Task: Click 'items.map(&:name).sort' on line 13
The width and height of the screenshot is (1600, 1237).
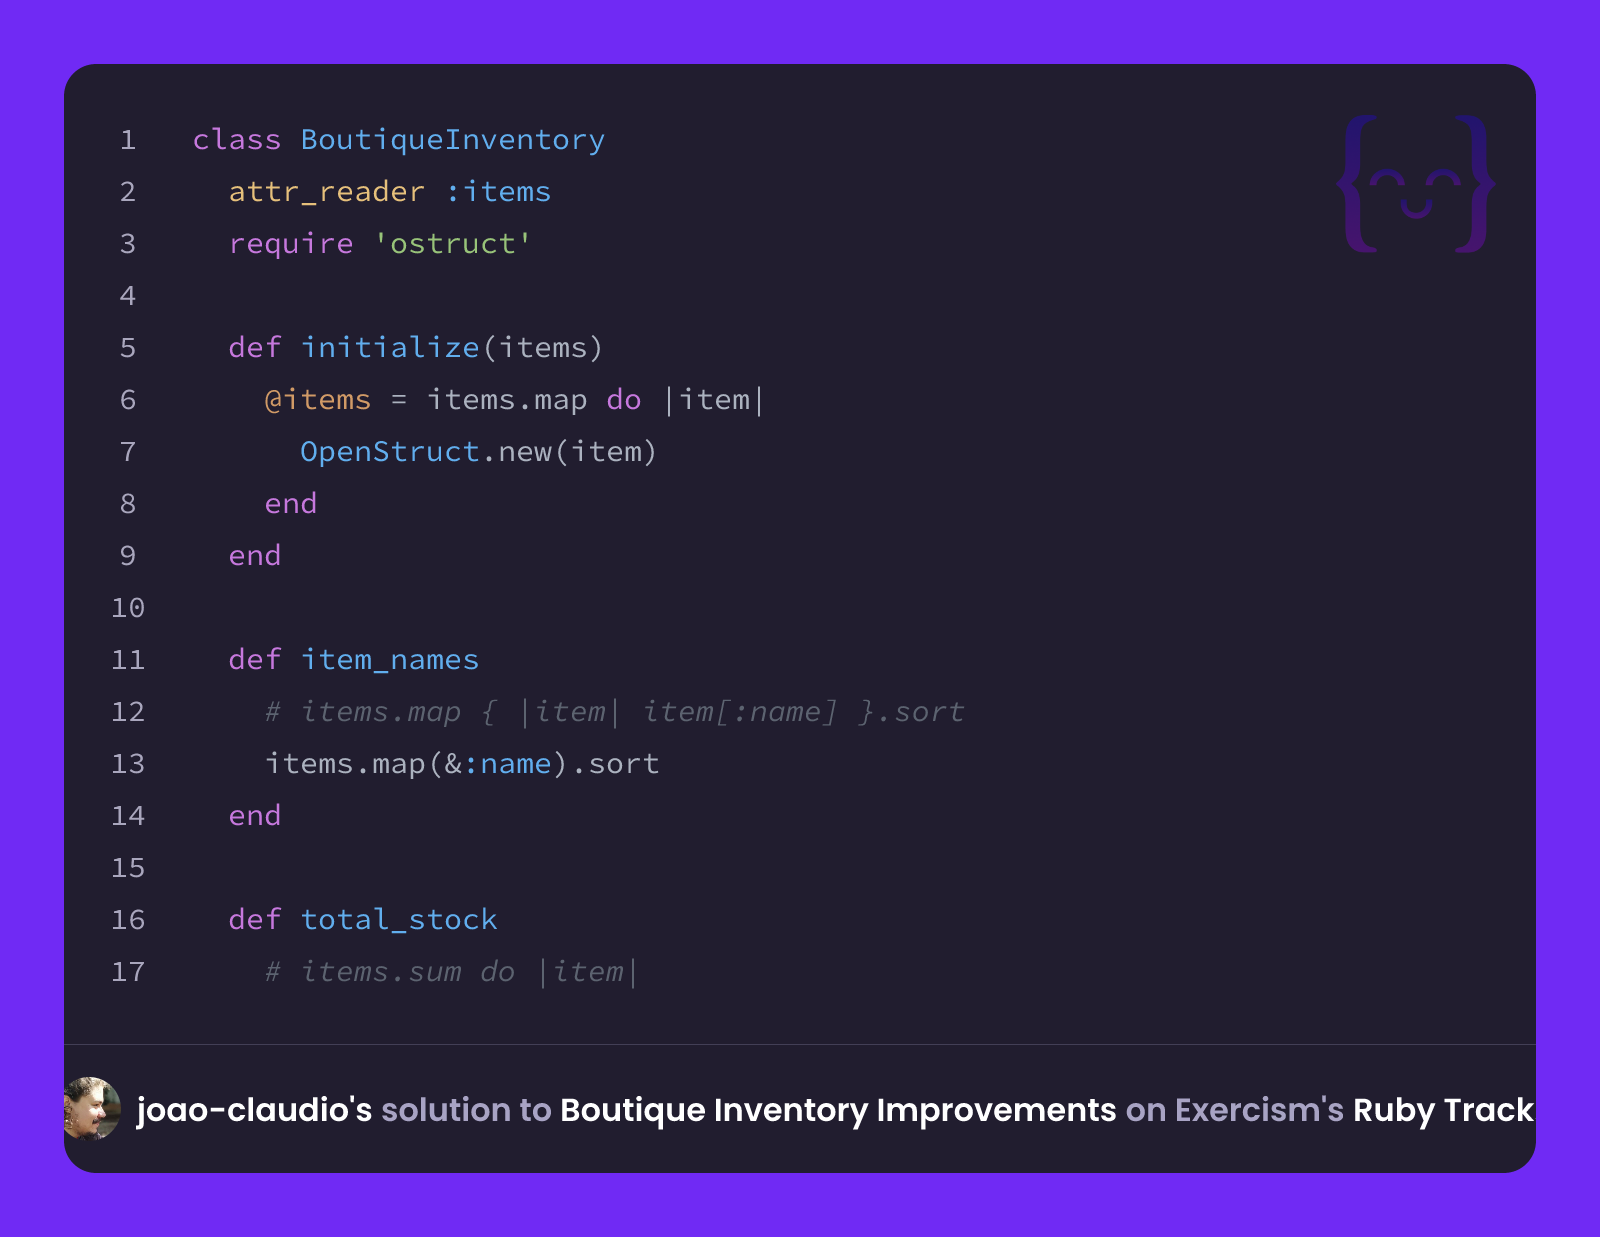Action: coord(462,764)
